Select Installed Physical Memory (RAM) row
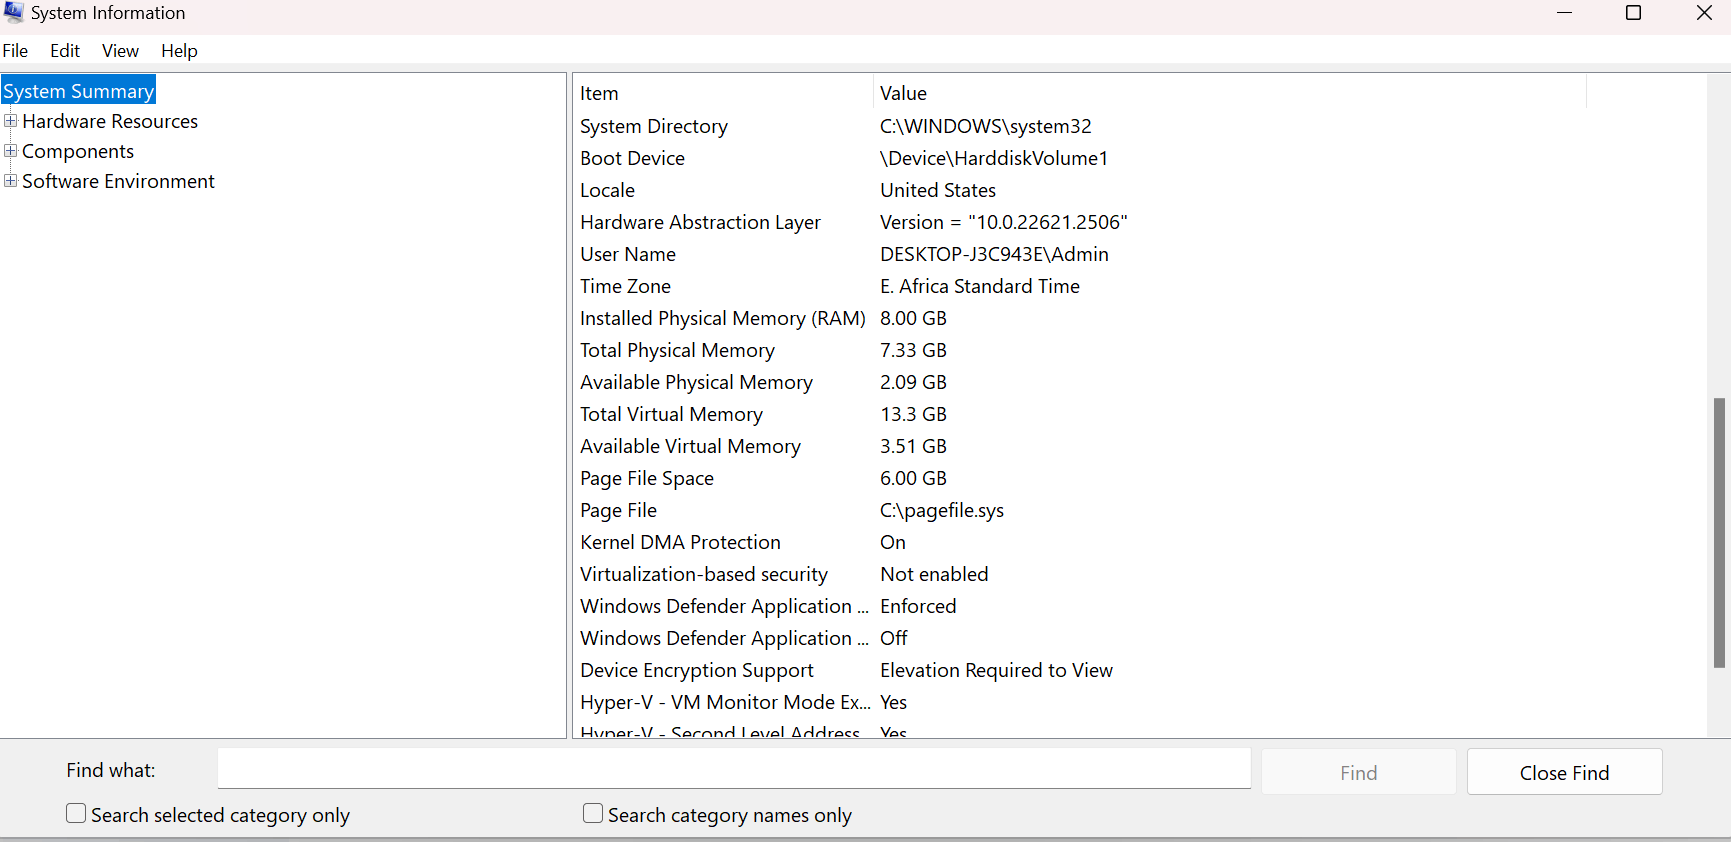The height and width of the screenshot is (842, 1731). click(1080, 318)
